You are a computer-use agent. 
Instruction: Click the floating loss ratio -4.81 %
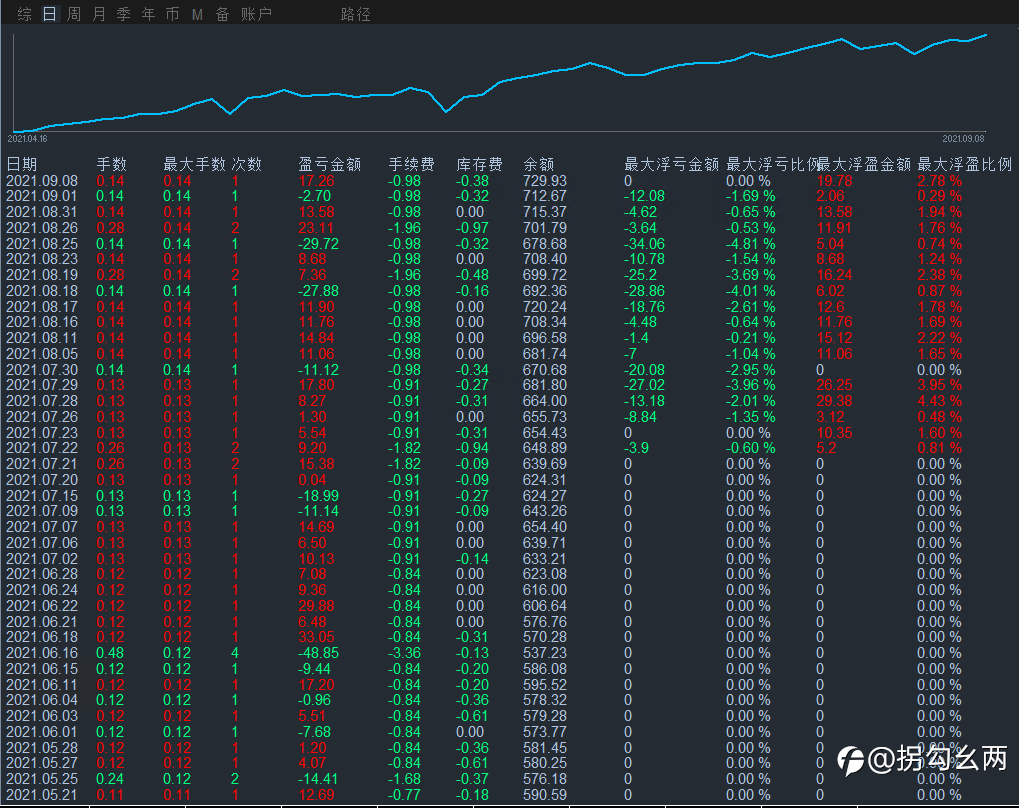[751, 244]
